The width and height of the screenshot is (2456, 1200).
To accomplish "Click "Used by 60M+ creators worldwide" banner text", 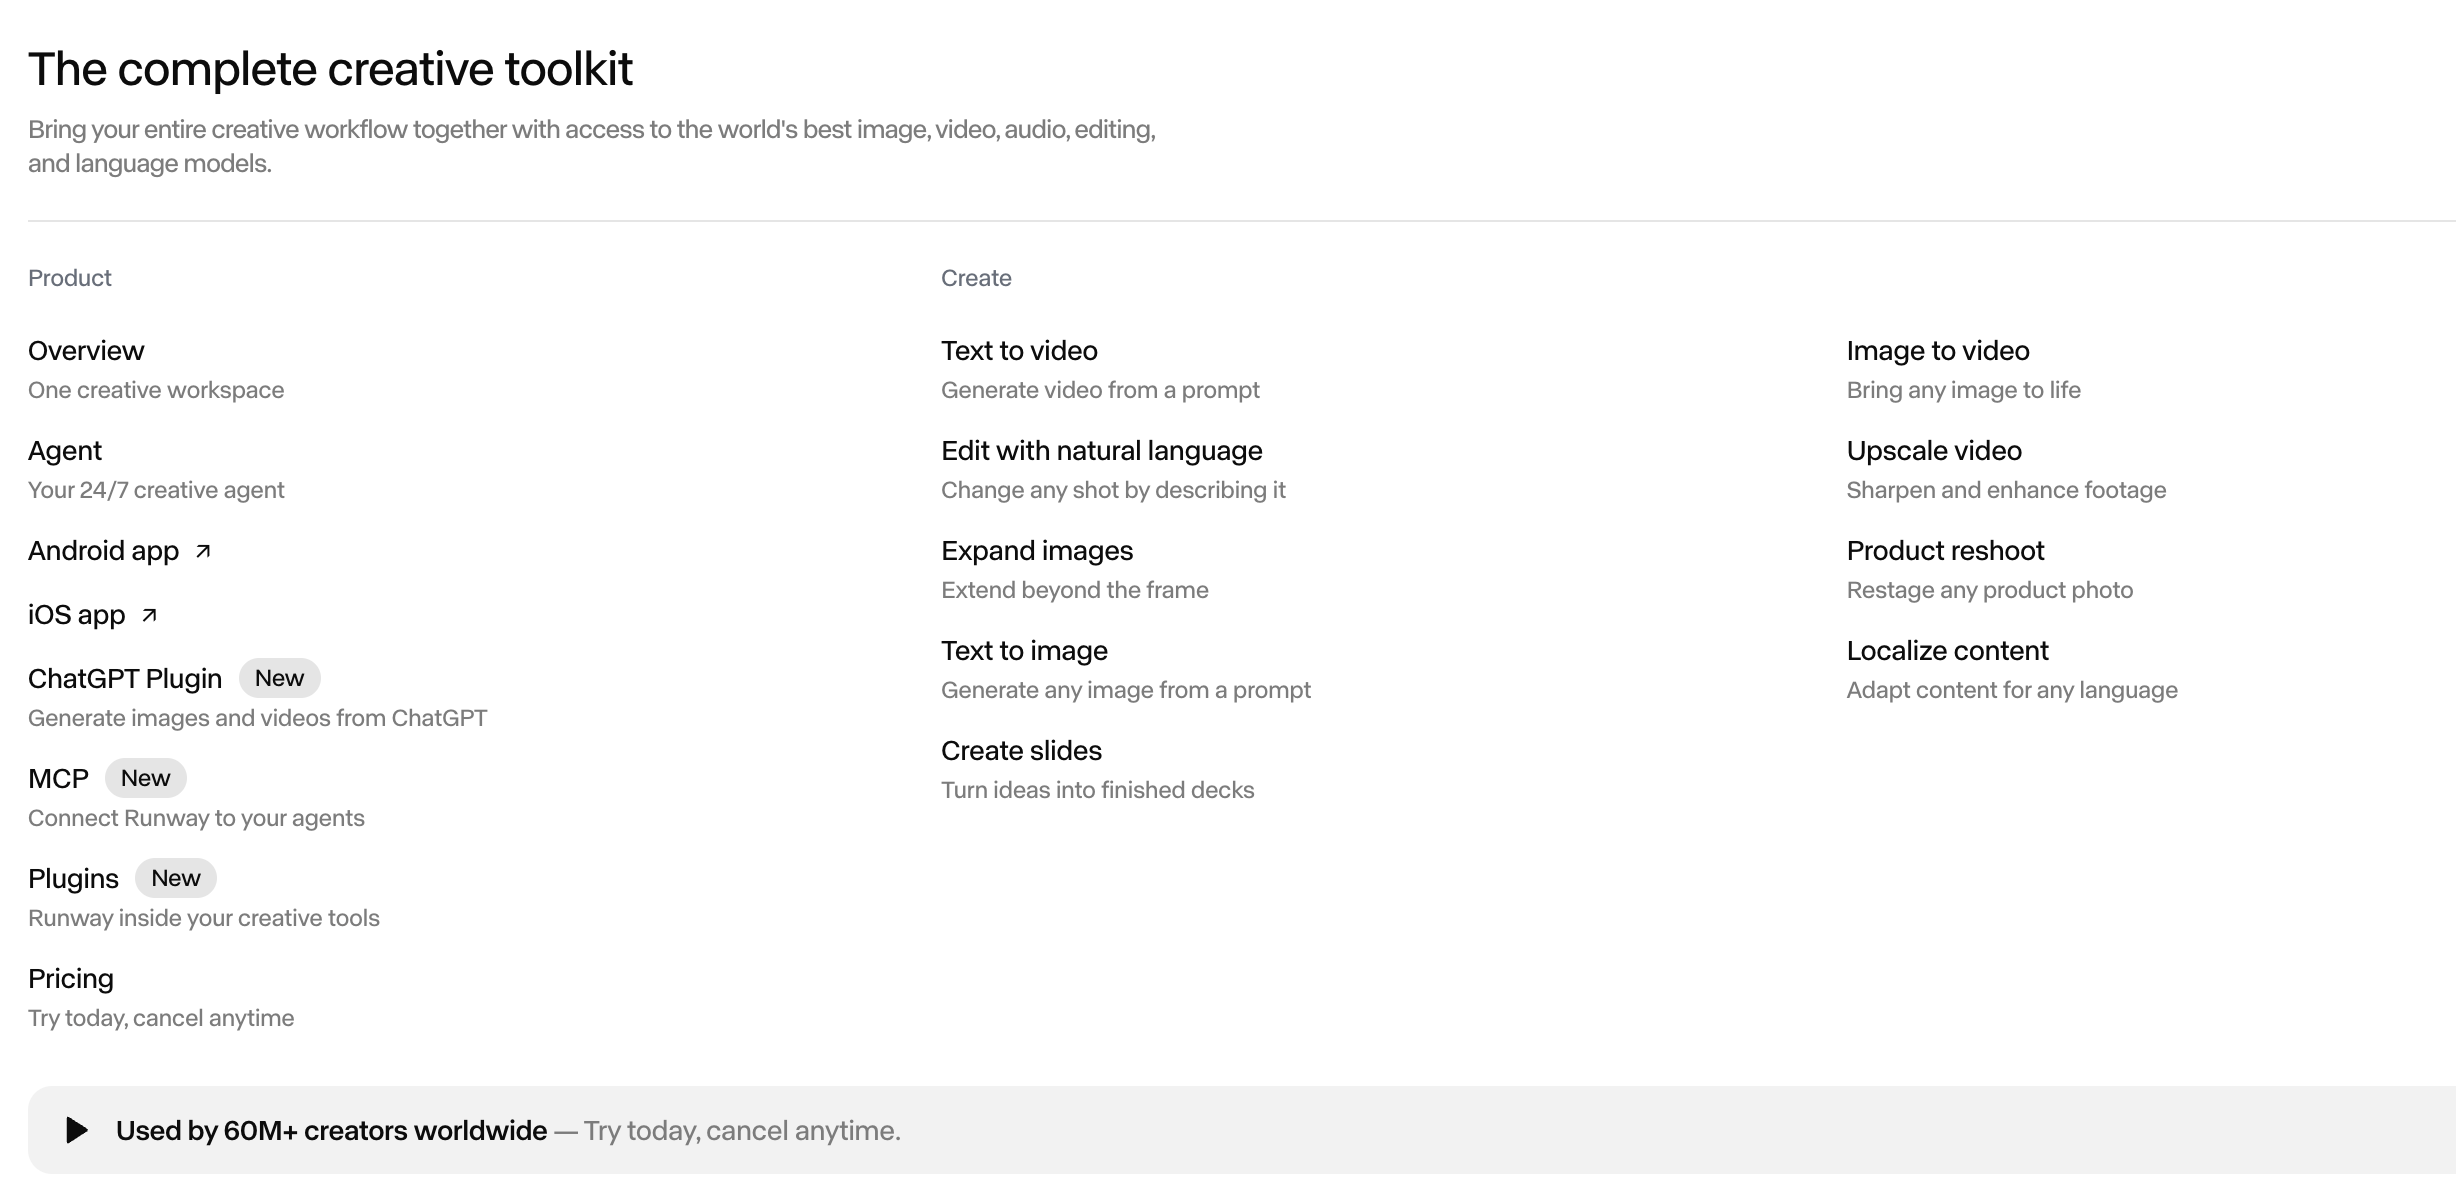I will pos(331,1131).
